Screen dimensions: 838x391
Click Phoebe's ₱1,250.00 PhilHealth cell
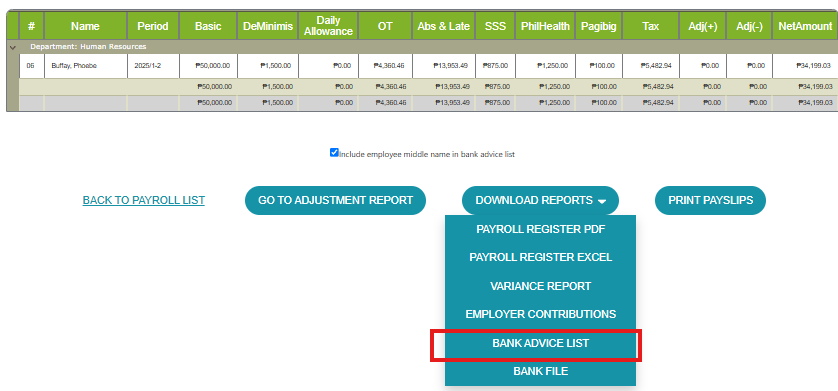545,66
